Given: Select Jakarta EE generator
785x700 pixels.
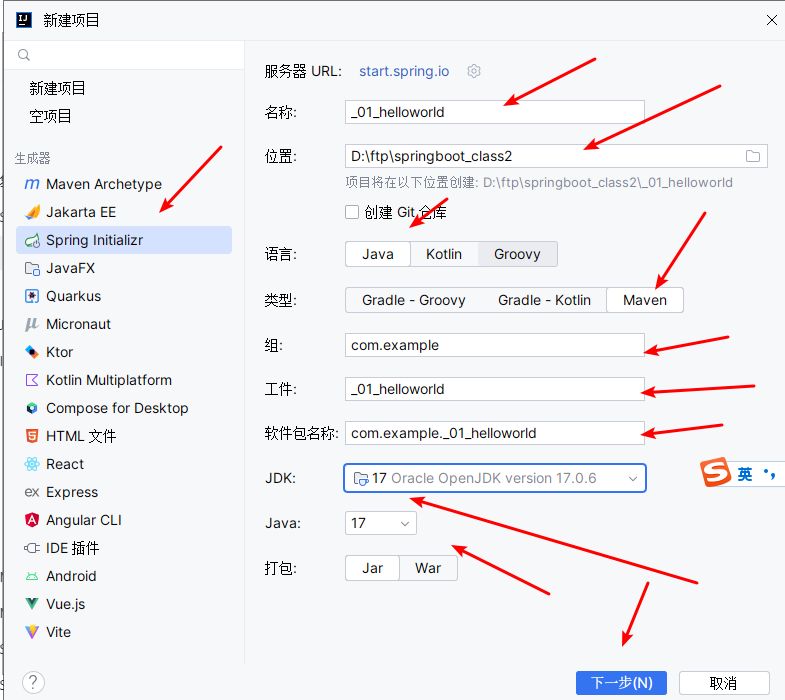Looking at the screenshot, I should (124, 212).
